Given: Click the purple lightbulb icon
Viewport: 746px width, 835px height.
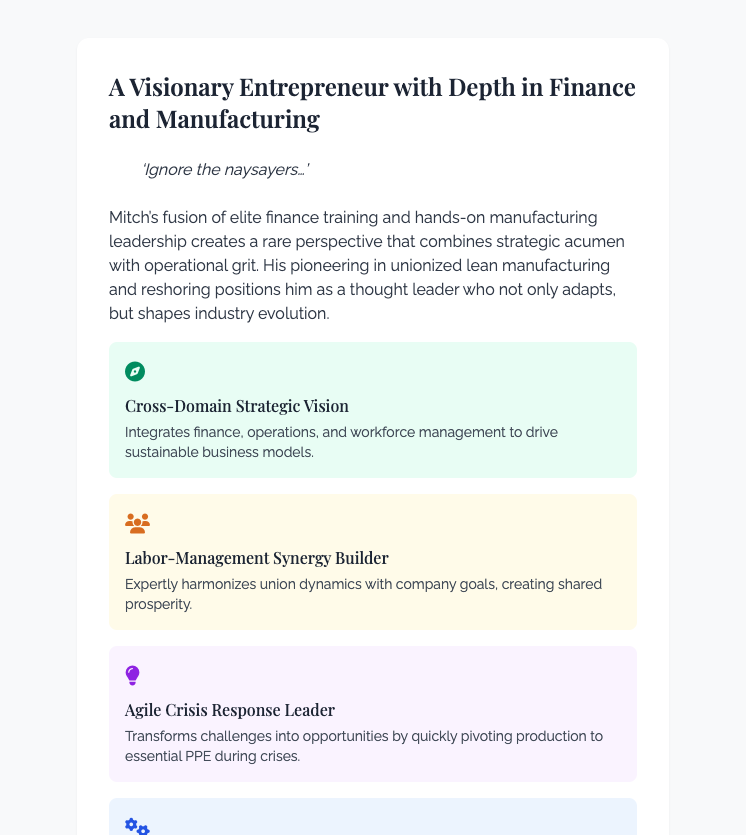Looking at the screenshot, I should (133, 675).
